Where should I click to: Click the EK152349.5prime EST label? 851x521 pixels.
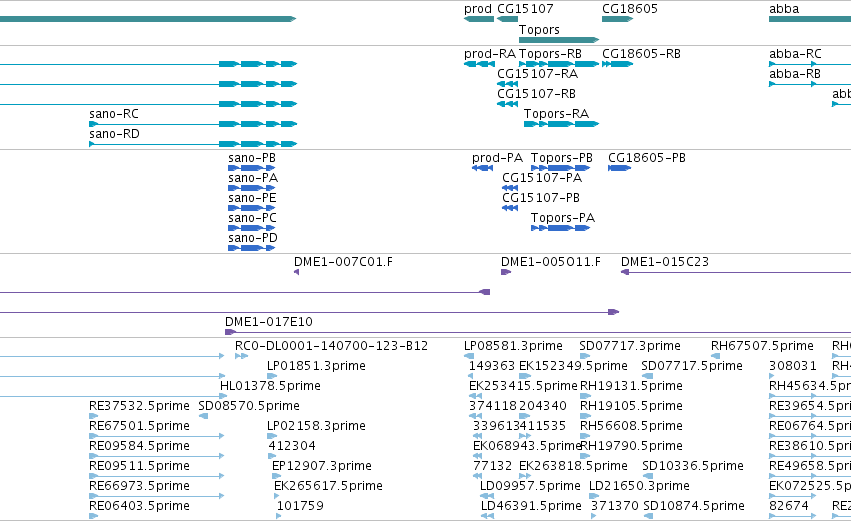pyautogui.click(x=573, y=367)
